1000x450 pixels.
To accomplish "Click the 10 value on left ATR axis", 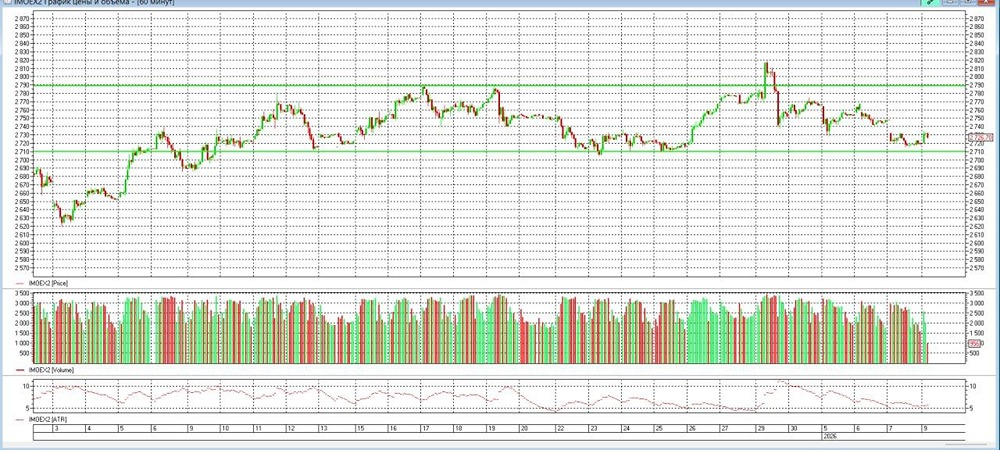I will click(26, 387).
